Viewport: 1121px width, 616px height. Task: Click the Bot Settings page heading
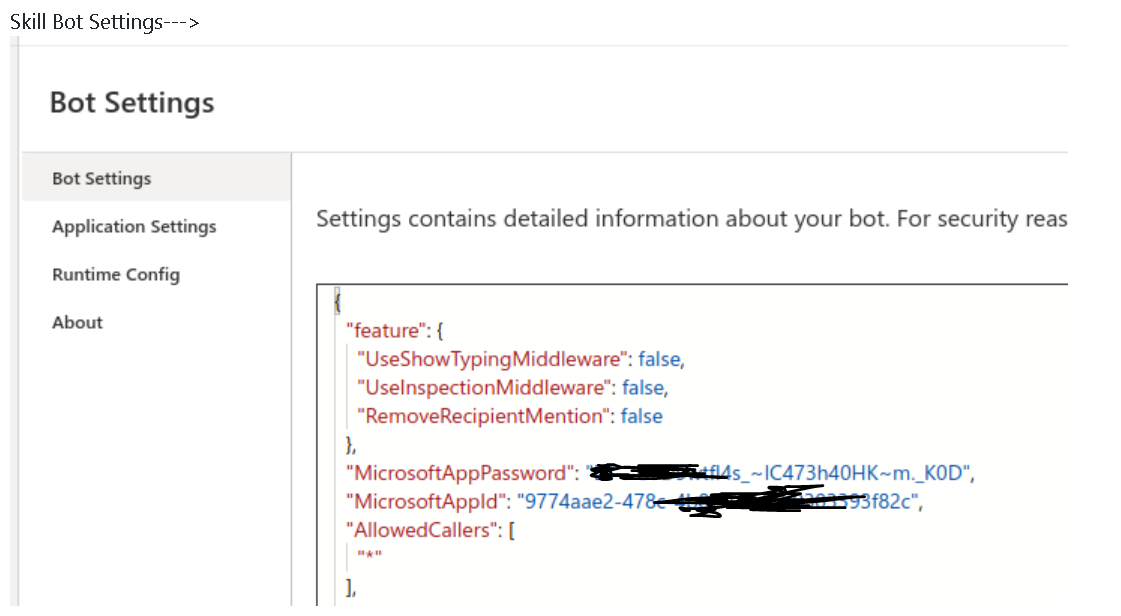(132, 102)
